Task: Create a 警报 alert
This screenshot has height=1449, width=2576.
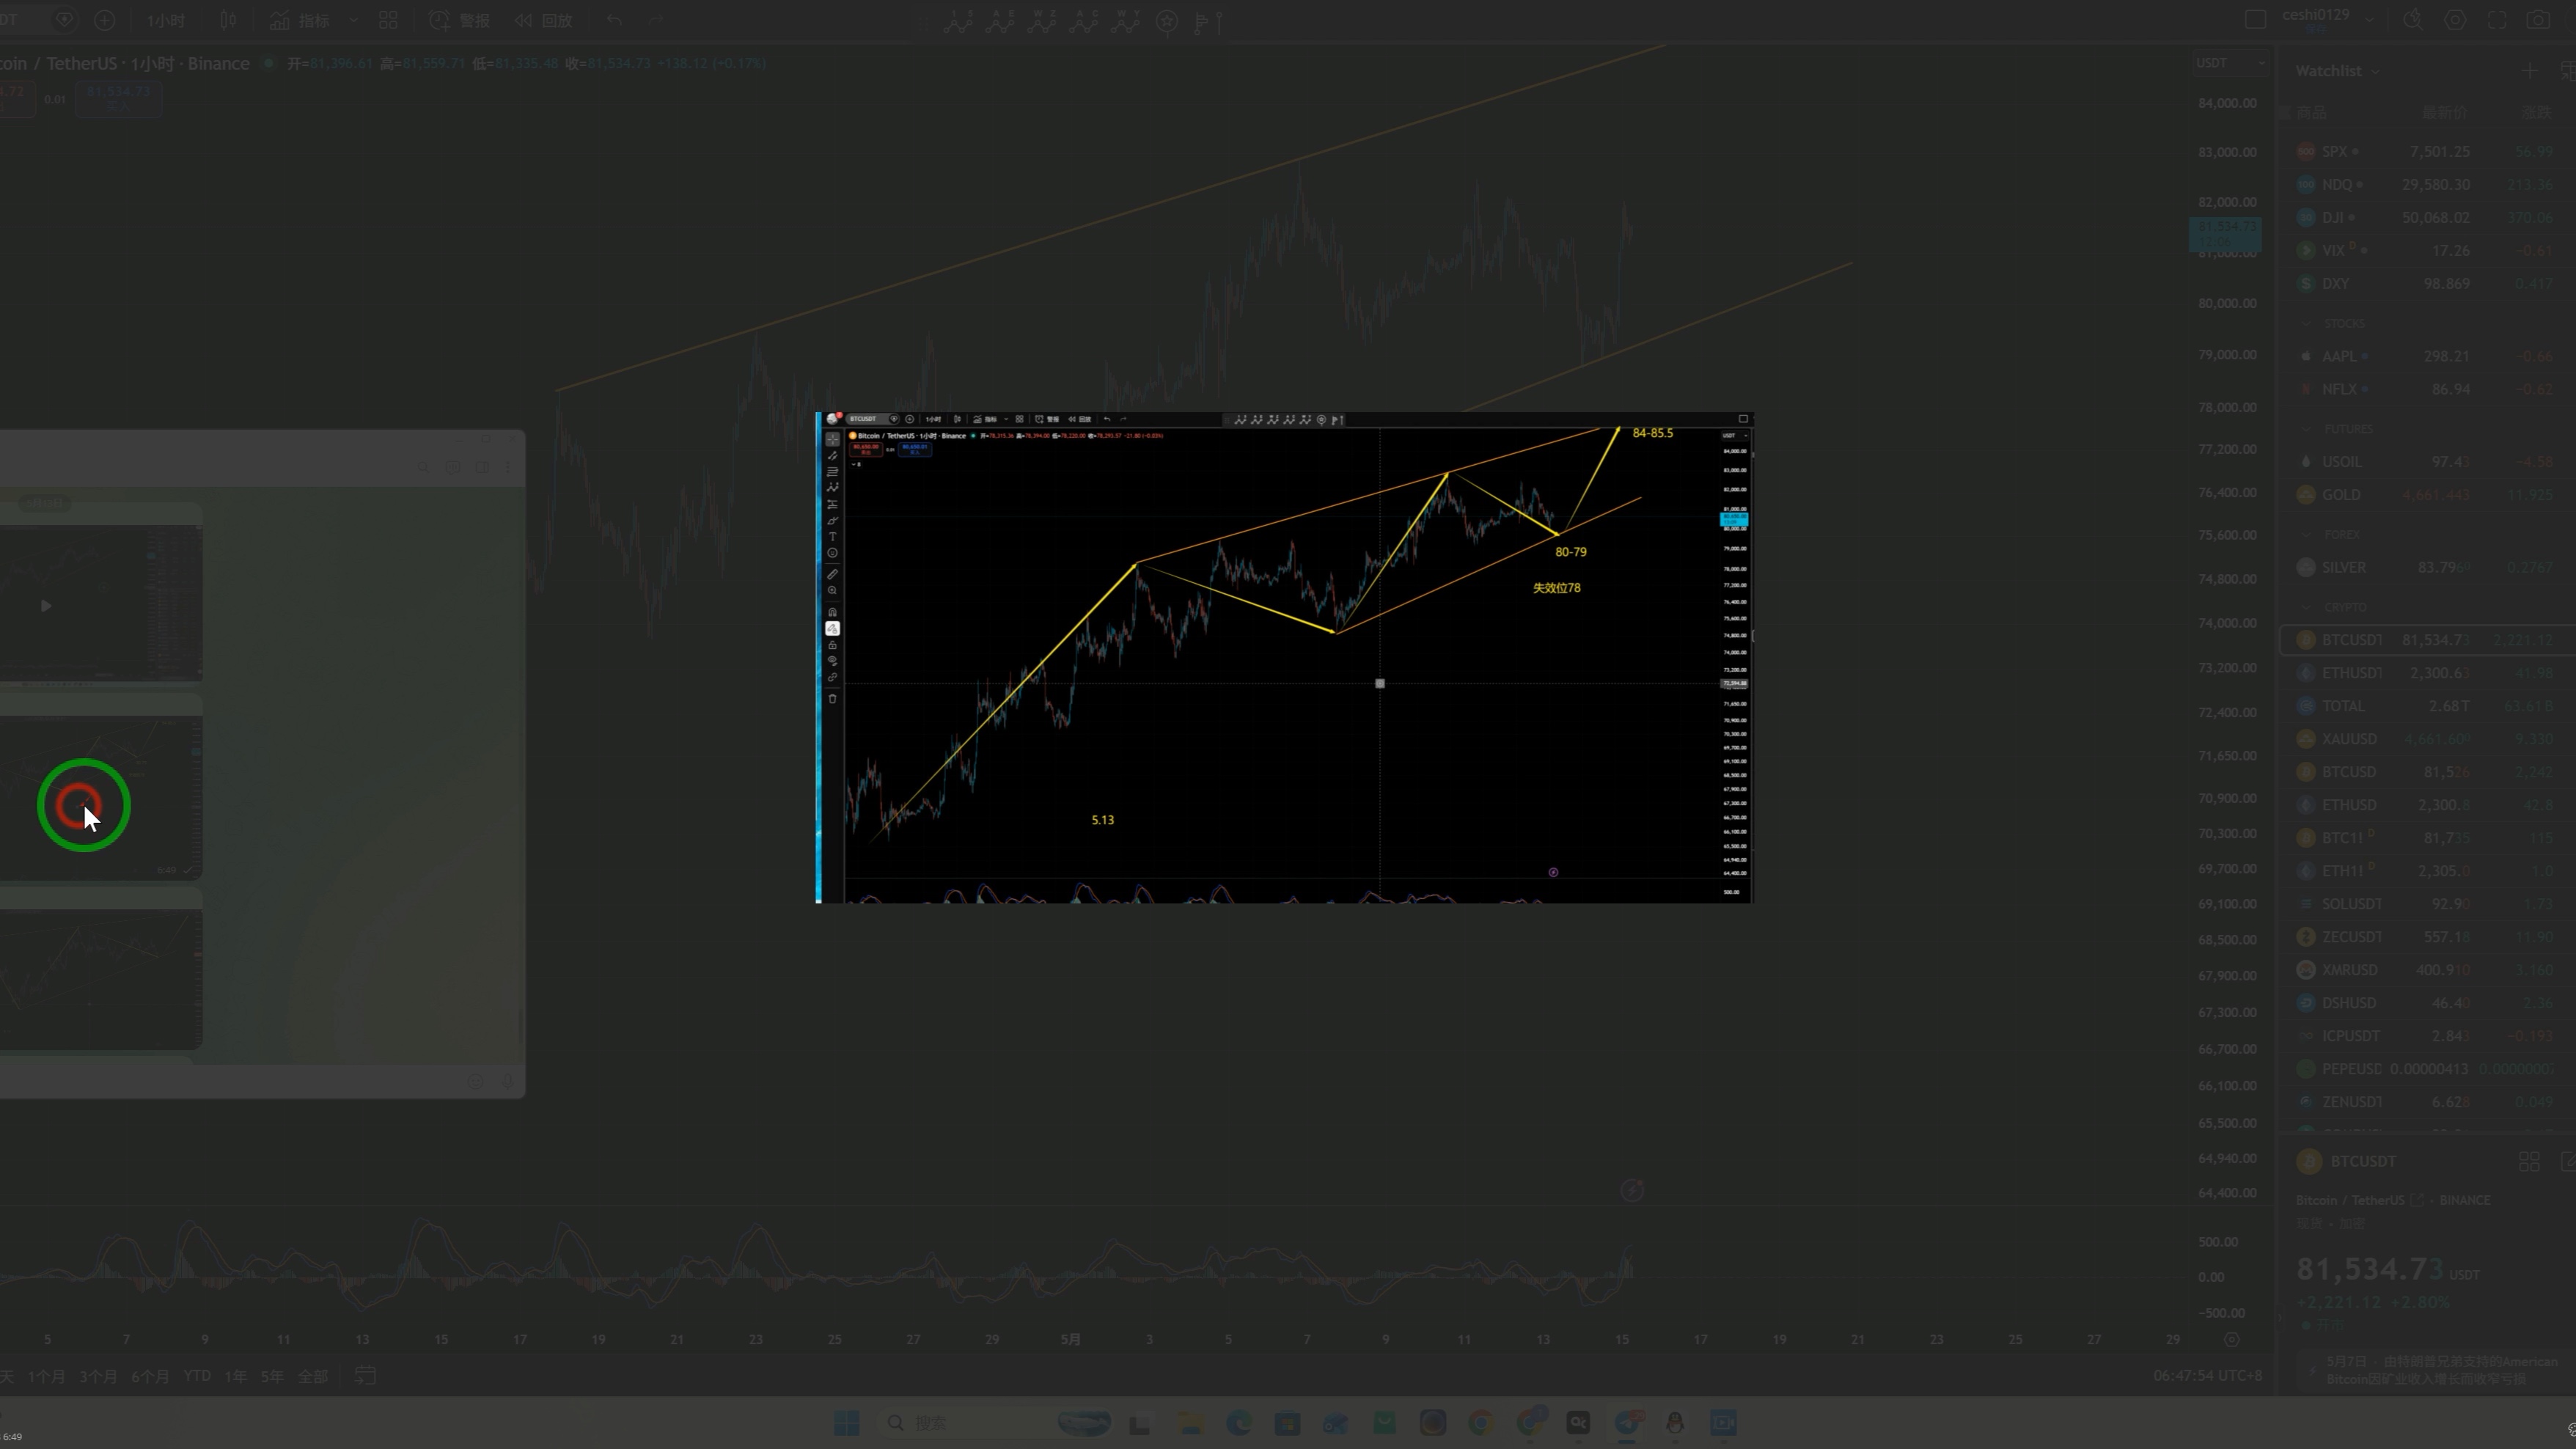Action: pyautogui.click(x=459, y=20)
